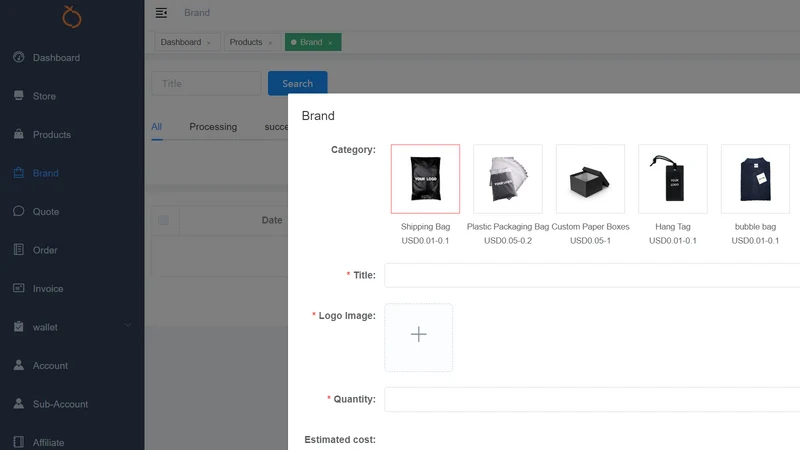The width and height of the screenshot is (800, 450).
Task: Click the Products bag icon in sidebar
Action: pyautogui.click(x=19, y=134)
